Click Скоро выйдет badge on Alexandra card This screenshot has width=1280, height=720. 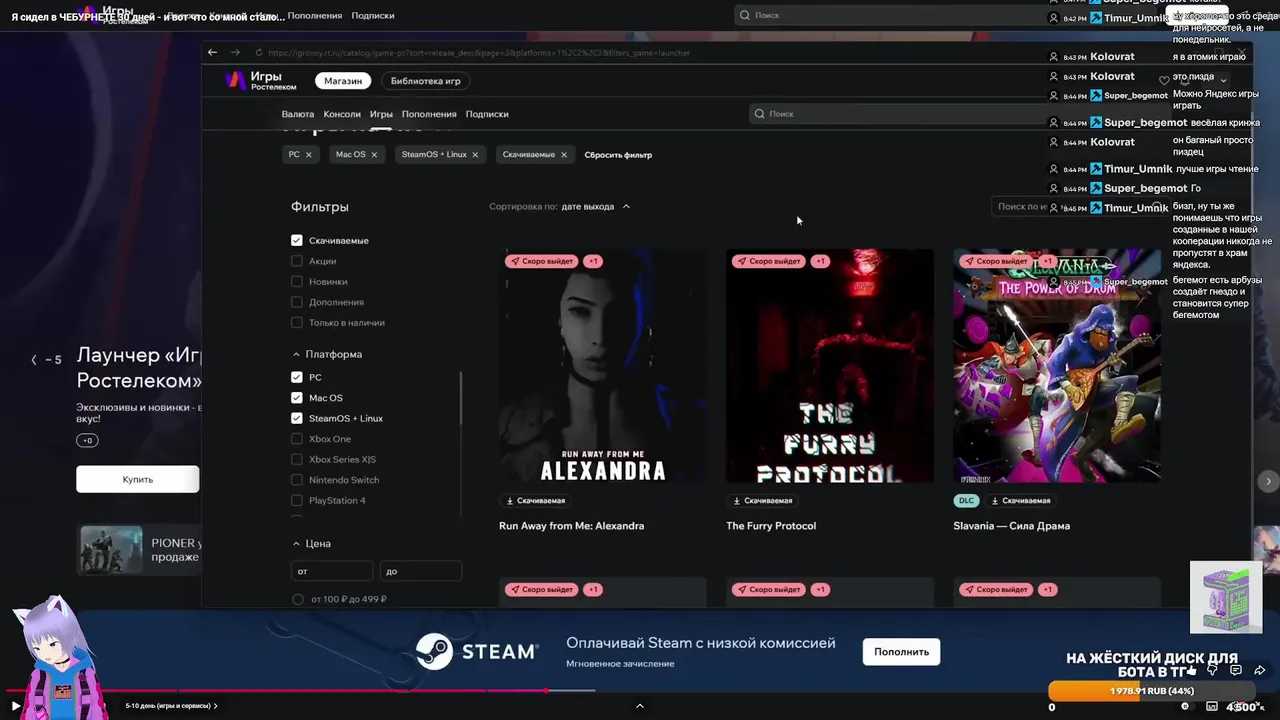[541, 261]
